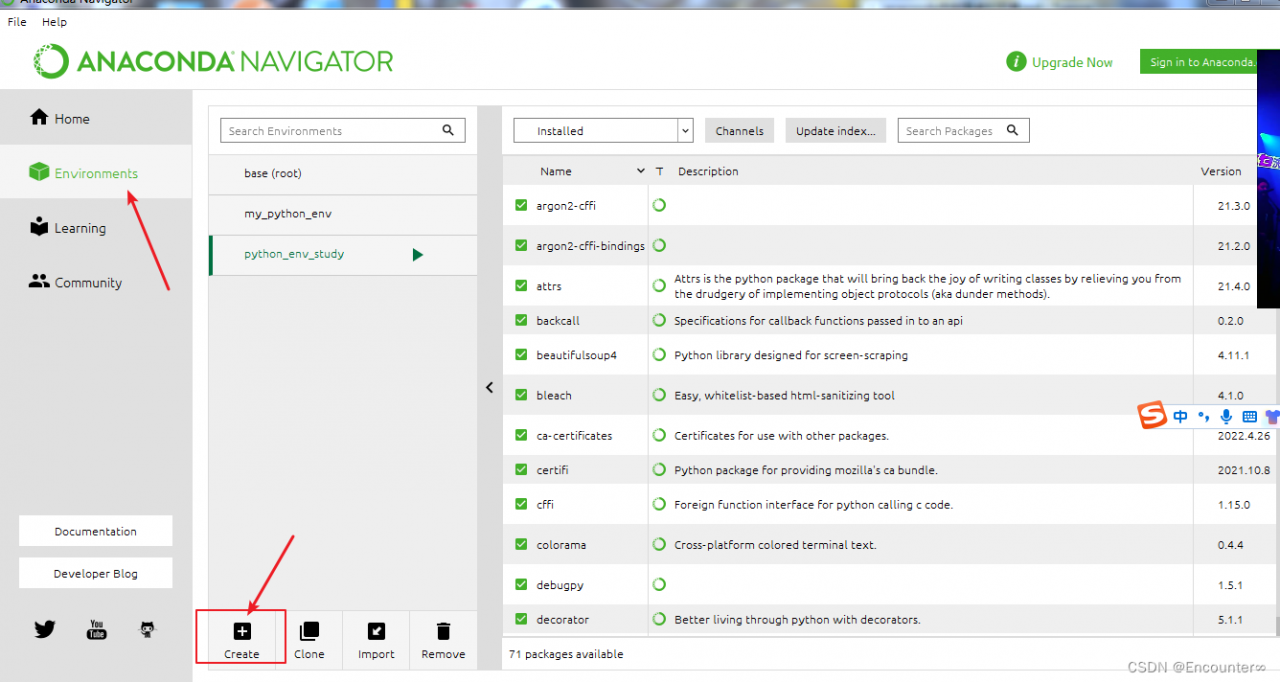Image resolution: width=1280 pixels, height=682 pixels.
Task: Toggle the argon2-cffi-bindings checkbox
Action: (x=521, y=245)
